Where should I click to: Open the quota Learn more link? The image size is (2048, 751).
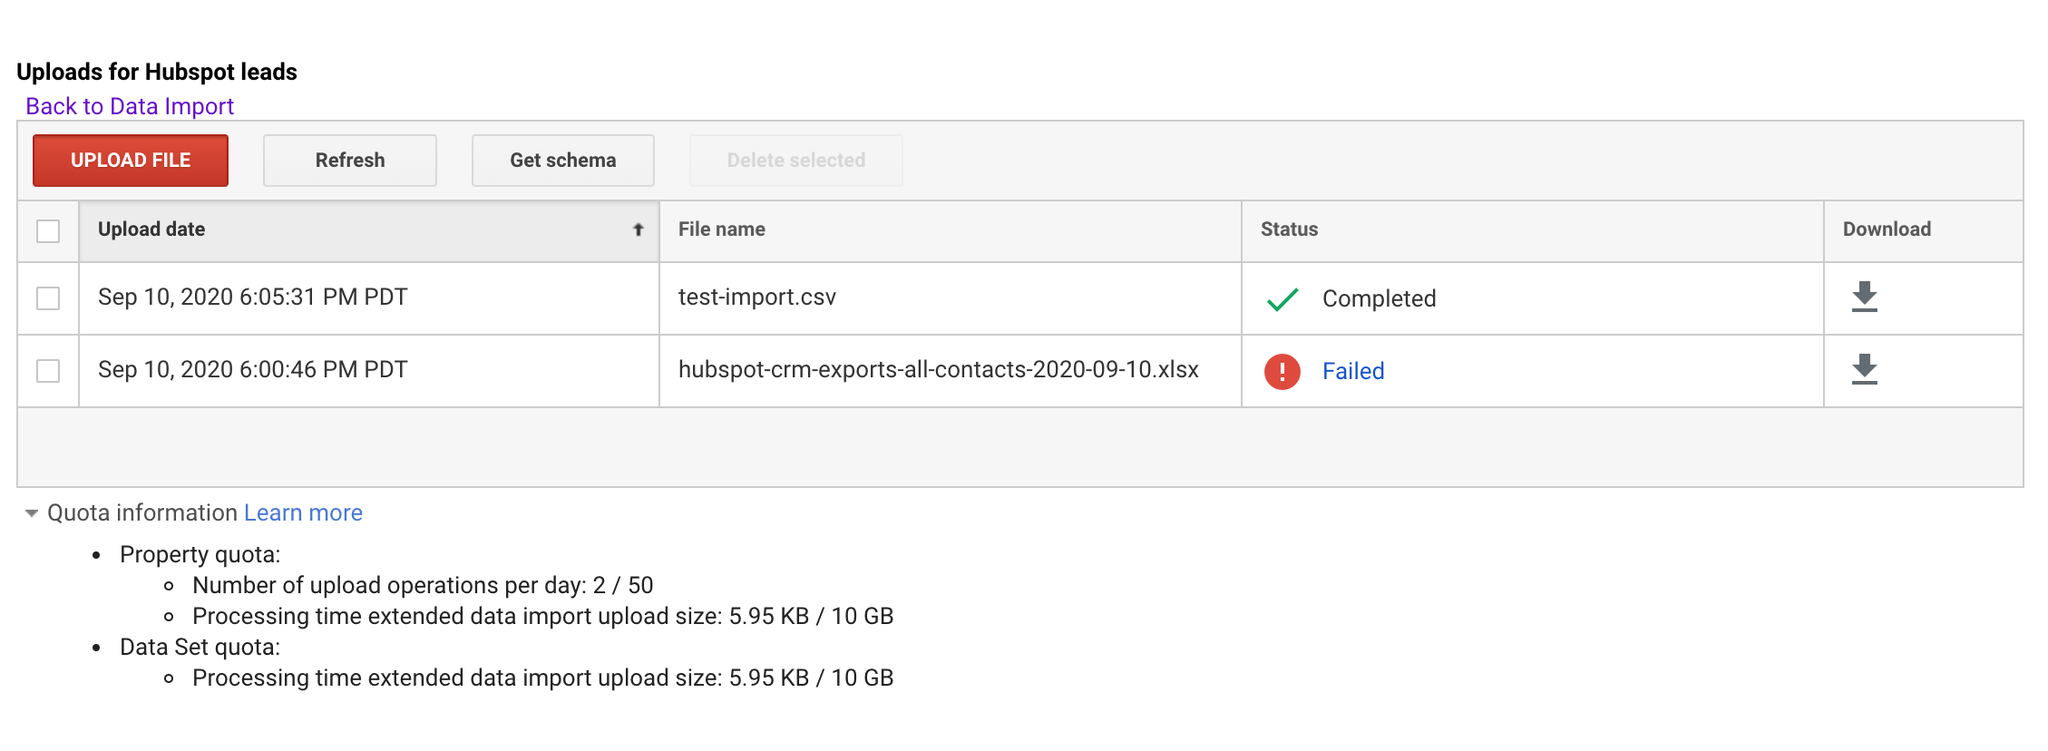tap(303, 513)
